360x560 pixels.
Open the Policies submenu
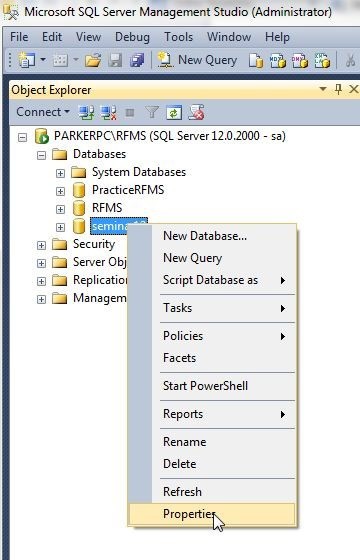pyautogui.click(x=212, y=336)
